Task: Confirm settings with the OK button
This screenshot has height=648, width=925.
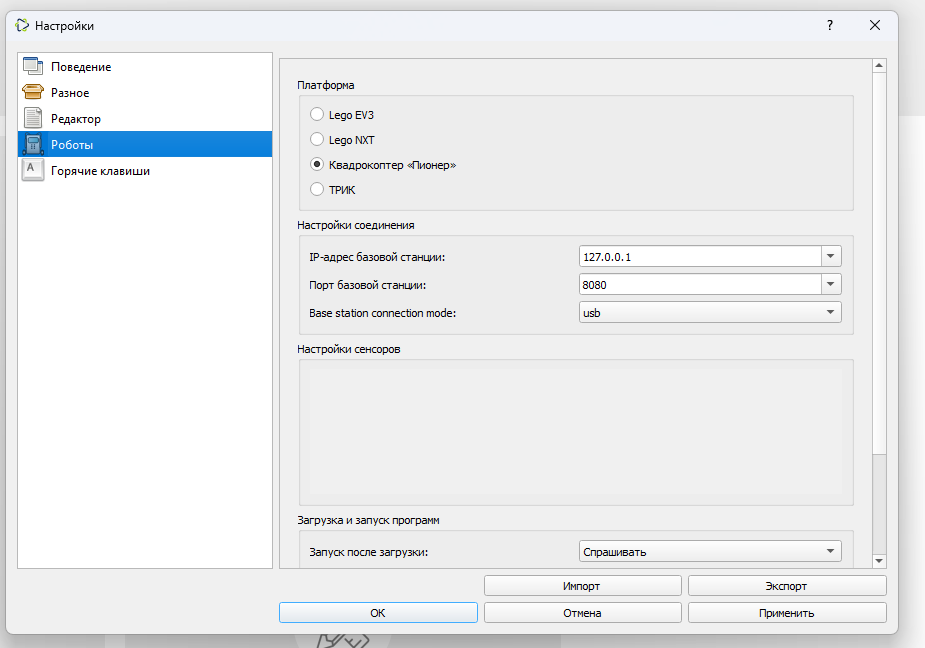Action: point(378,613)
